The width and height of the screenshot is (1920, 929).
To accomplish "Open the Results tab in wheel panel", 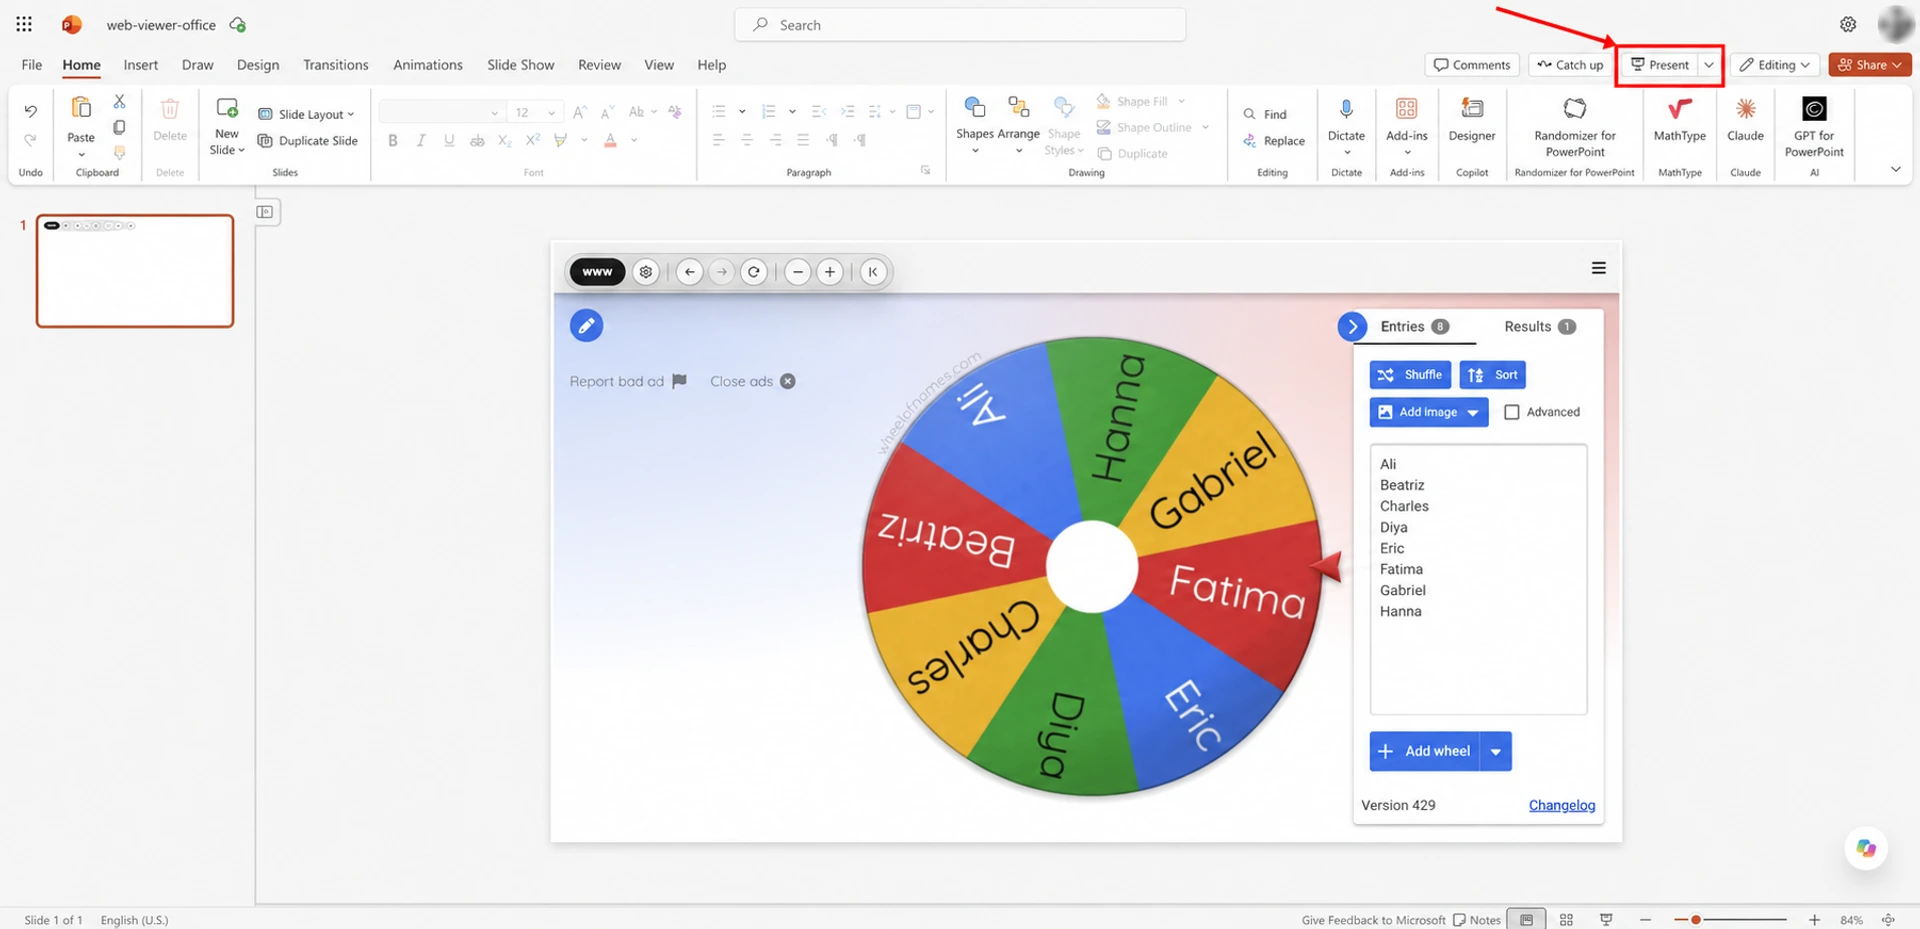I will coord(1540,326).
